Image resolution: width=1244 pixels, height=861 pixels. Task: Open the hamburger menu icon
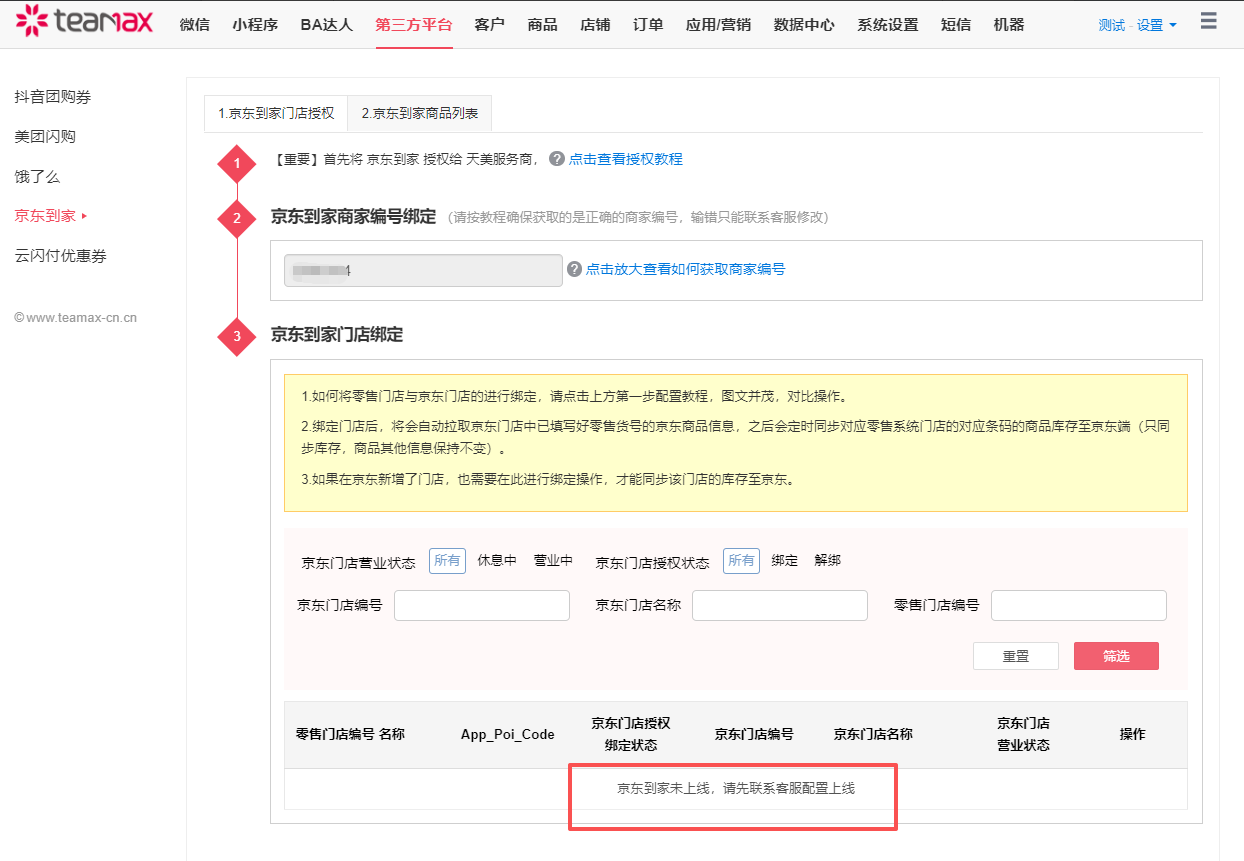pyautogui.click(x=1208, y=21)
